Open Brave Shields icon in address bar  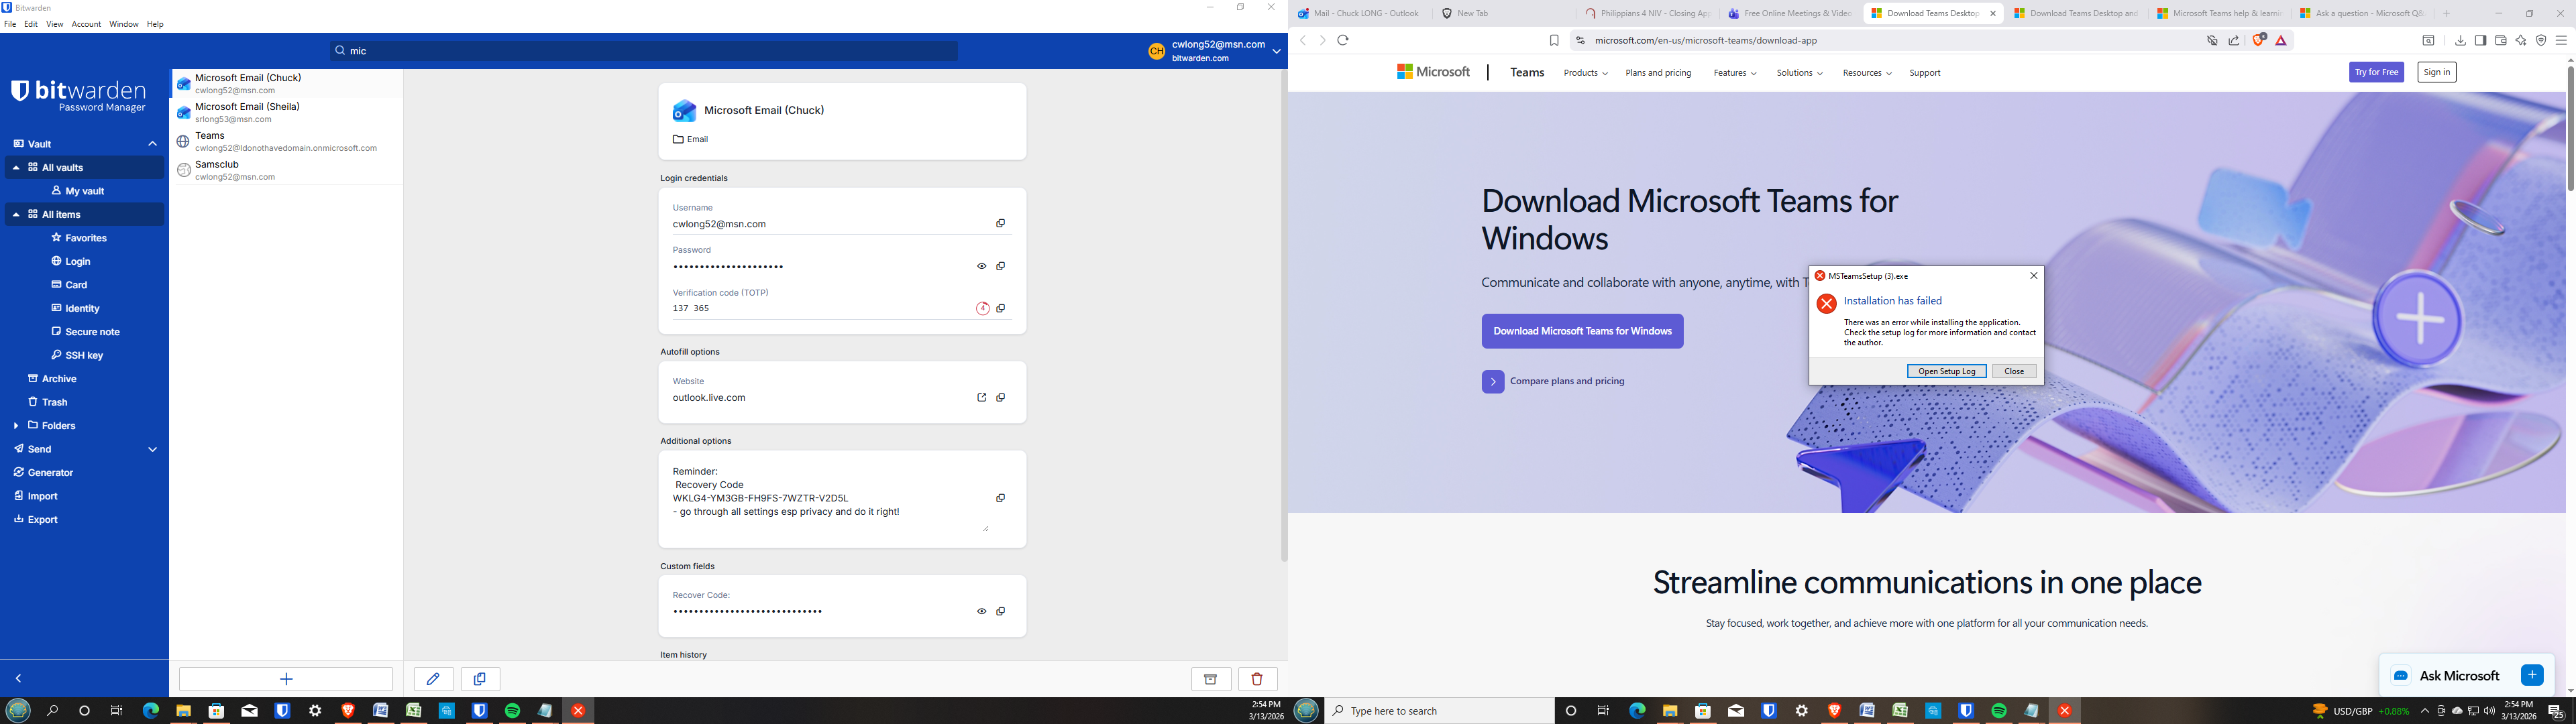pos(2259,41)
